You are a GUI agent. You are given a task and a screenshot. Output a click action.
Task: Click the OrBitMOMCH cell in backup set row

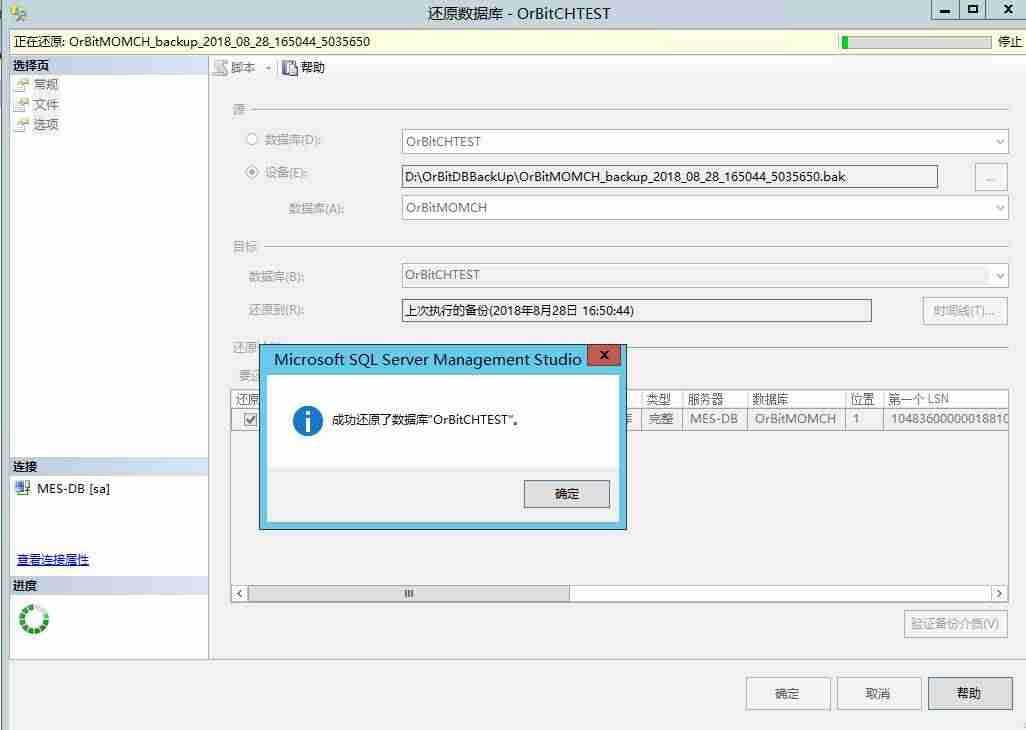(796, 419)
